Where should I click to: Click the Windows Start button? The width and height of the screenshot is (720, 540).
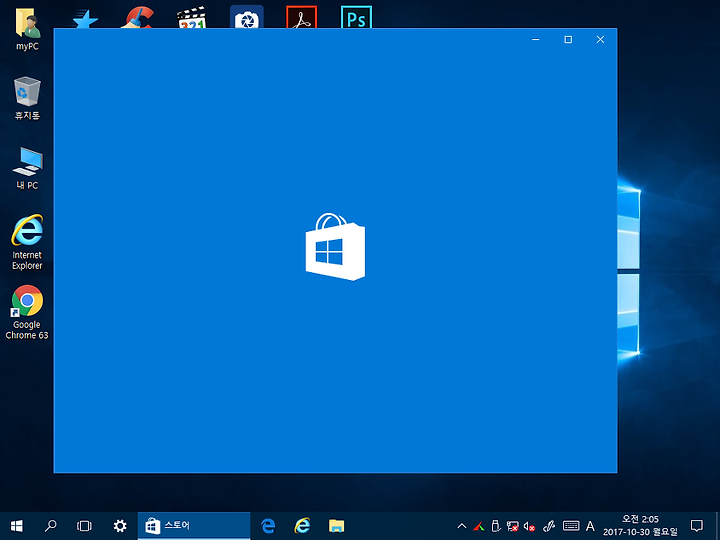17,526
